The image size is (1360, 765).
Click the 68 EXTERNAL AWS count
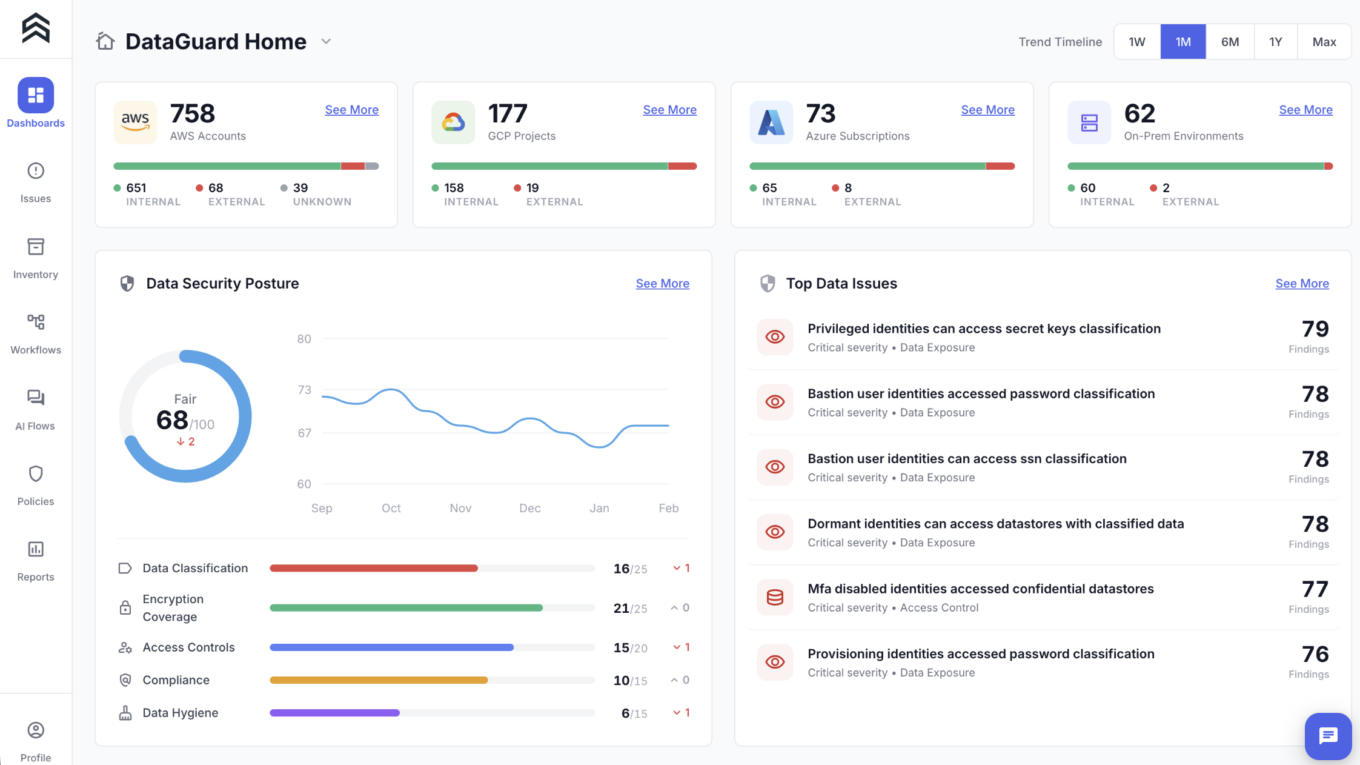pos(230,194)
